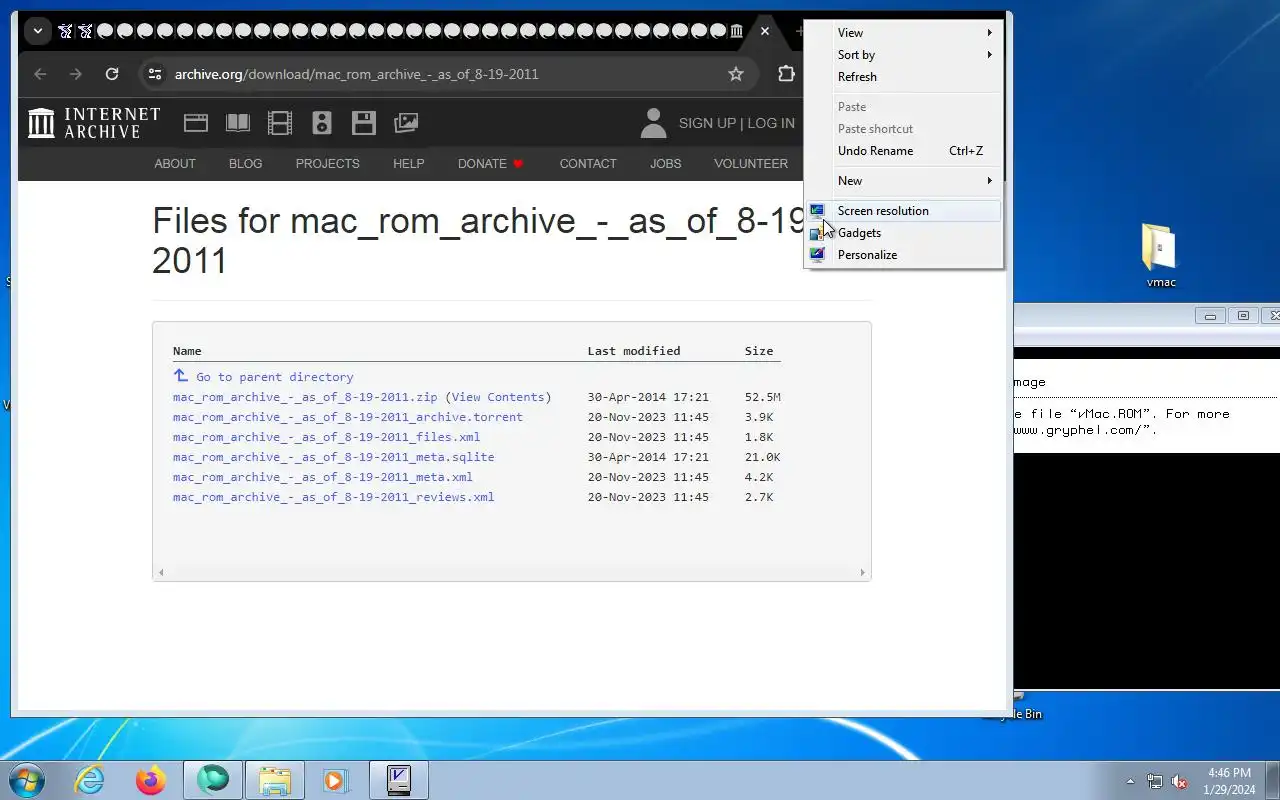Viewport: 1280px width, 800px height.
Task: Go back to the previous page
Action: [40, 74]
